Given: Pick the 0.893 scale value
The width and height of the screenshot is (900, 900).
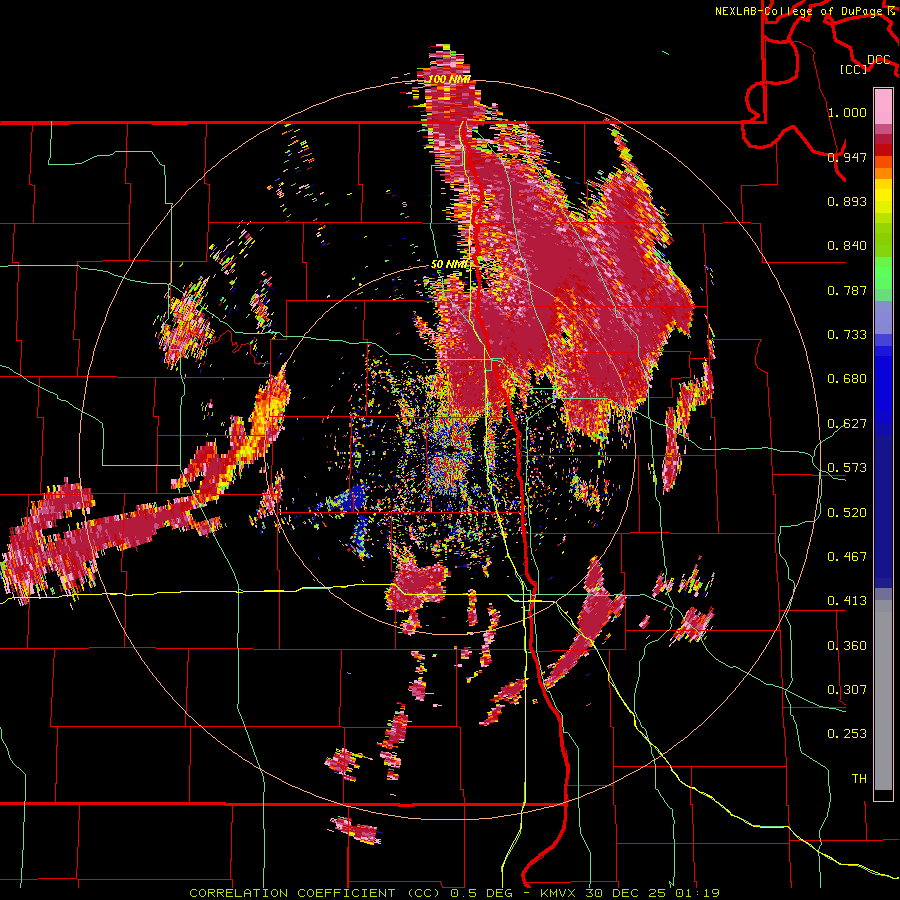Looking at the screenshot, I should pyautogui.click(x=847, y=201).
